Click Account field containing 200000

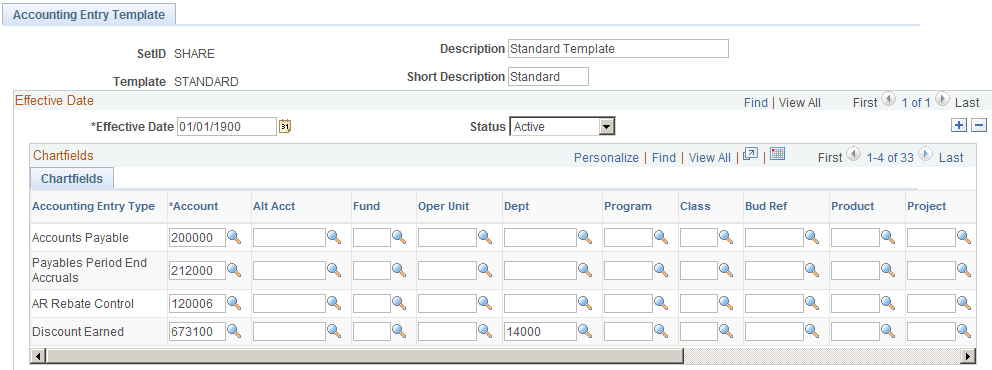(x=197, y=238)
